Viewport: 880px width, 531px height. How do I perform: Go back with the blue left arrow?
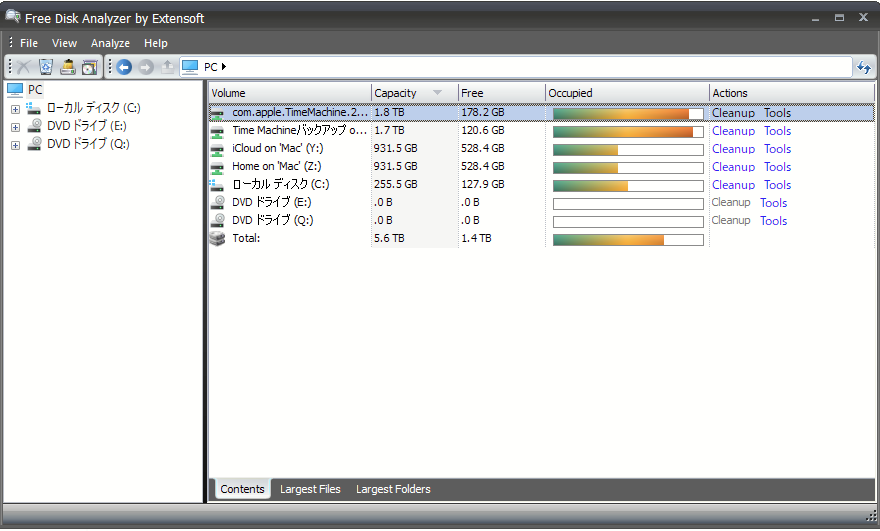pos(124,67)
